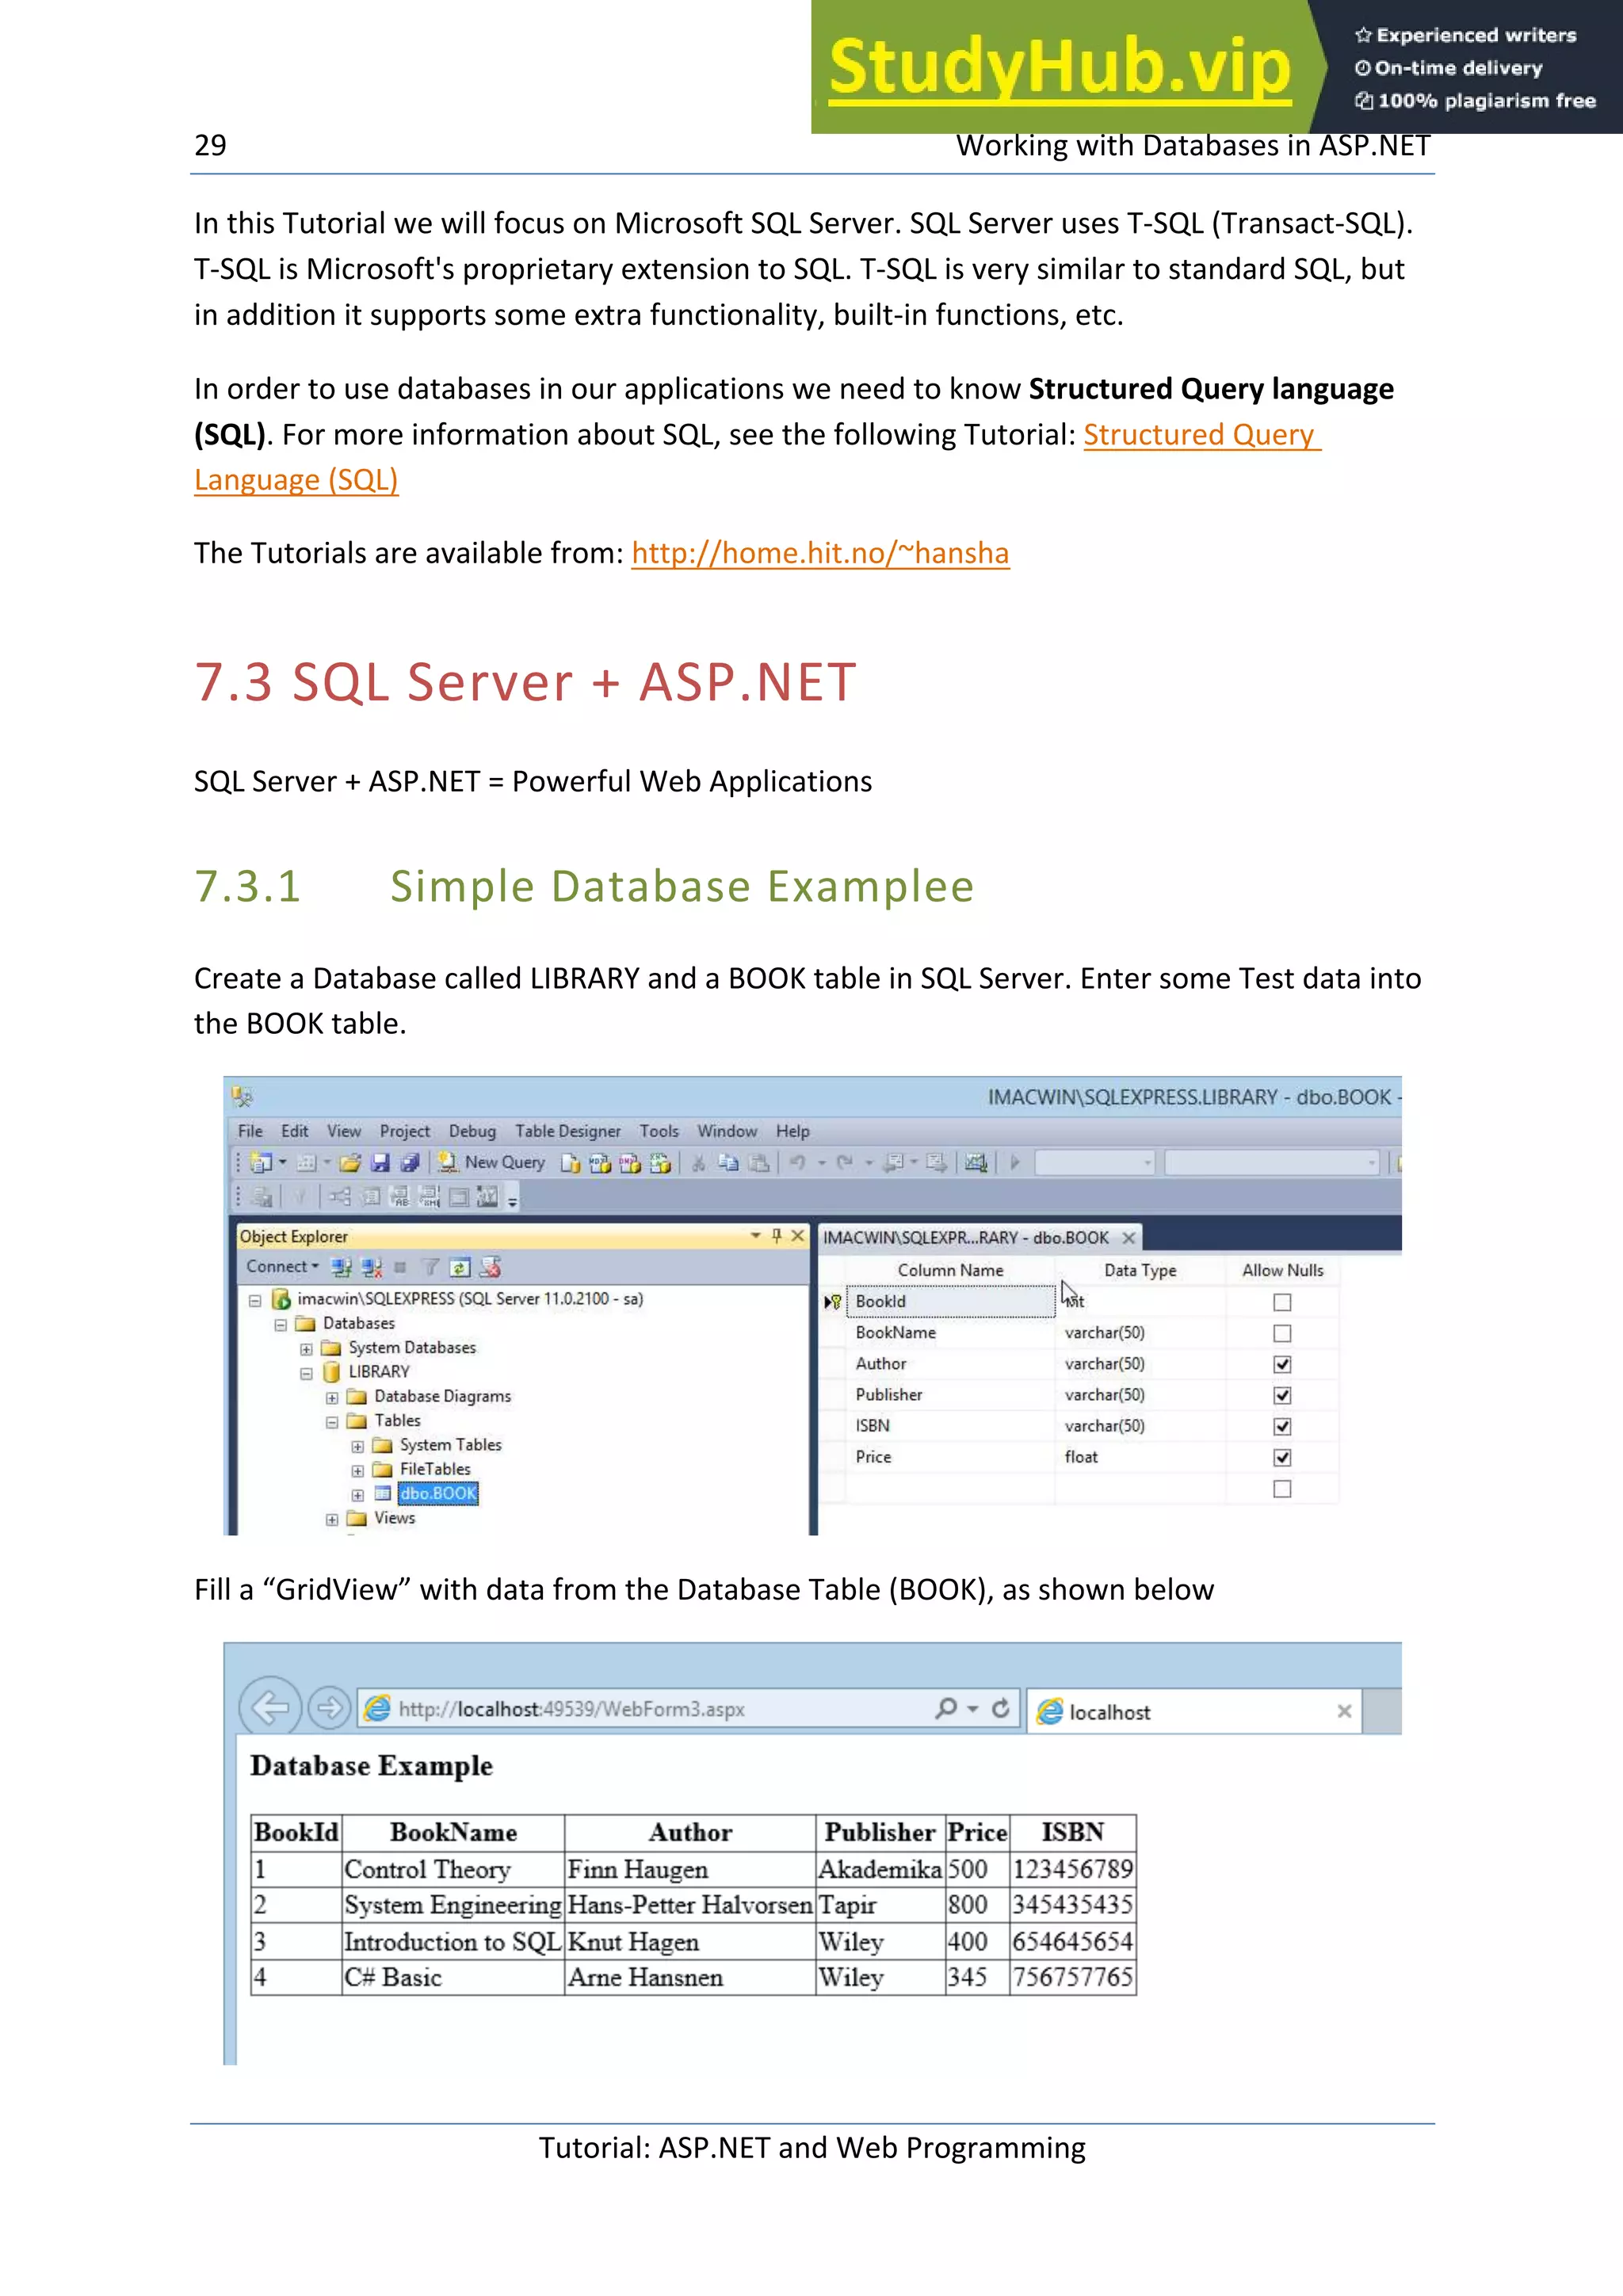Open the Tools menu
This screenshot has width=1623, height=2296.
pyautogui.click(x=659, y=1131)
